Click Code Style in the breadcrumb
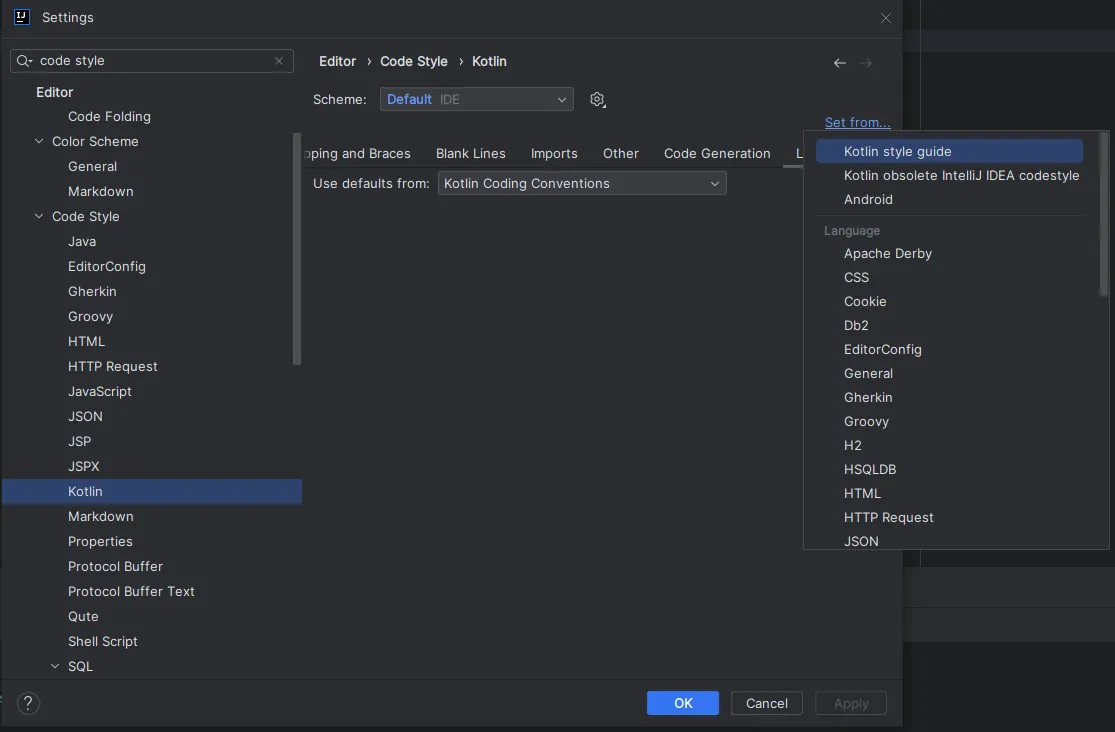This screenshot has height=732, width=1115. click(414, 61)
